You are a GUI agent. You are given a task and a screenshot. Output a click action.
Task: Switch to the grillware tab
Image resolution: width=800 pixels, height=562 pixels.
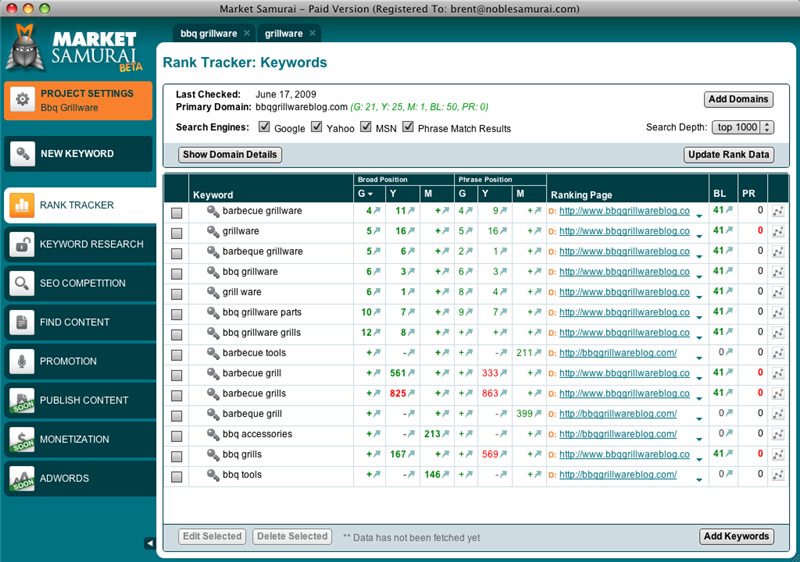point(283,33)
